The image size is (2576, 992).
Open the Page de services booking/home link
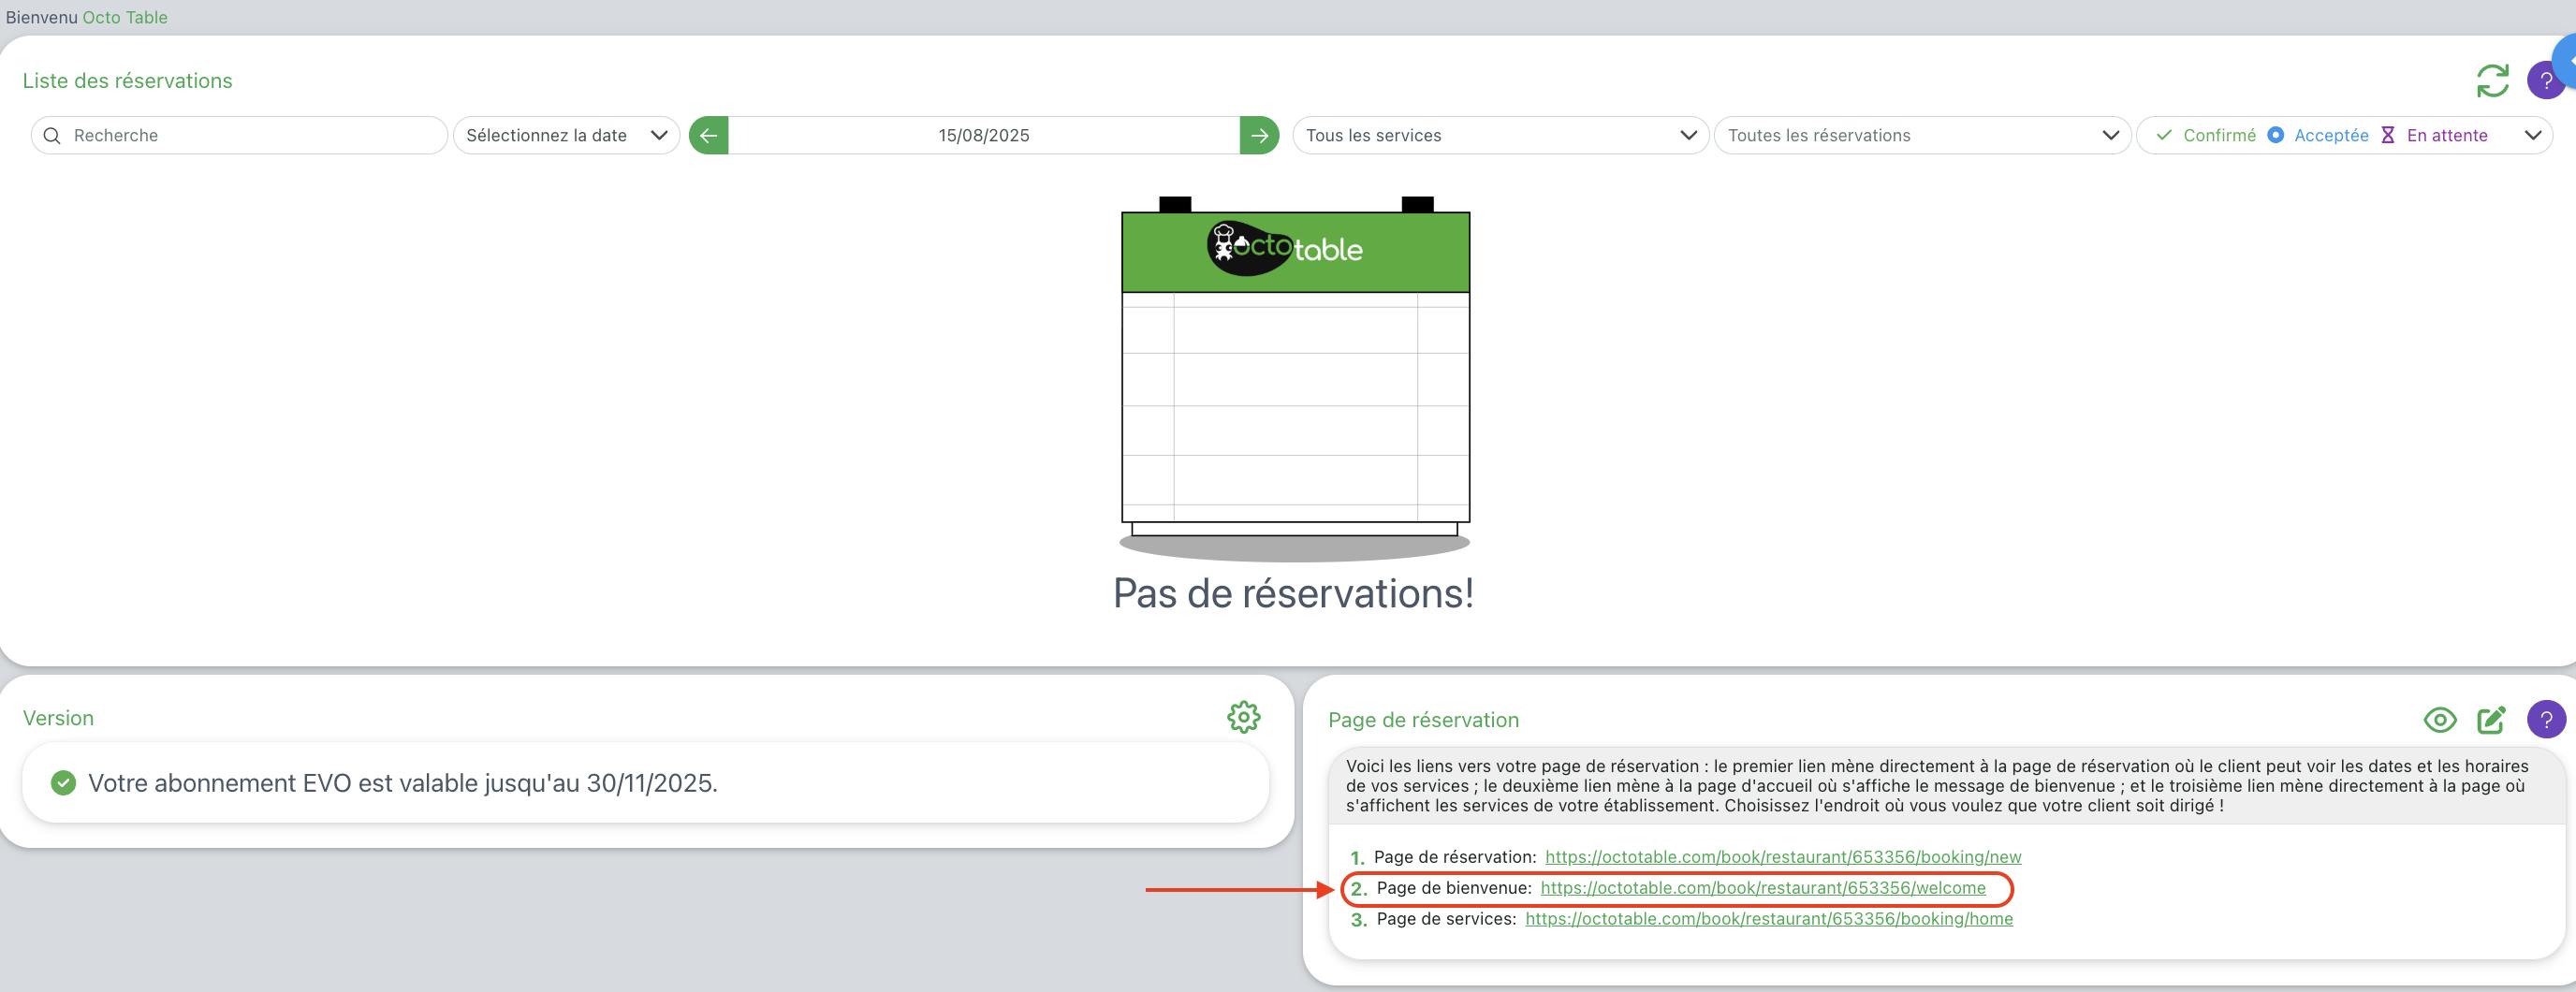coord(1769,919)
